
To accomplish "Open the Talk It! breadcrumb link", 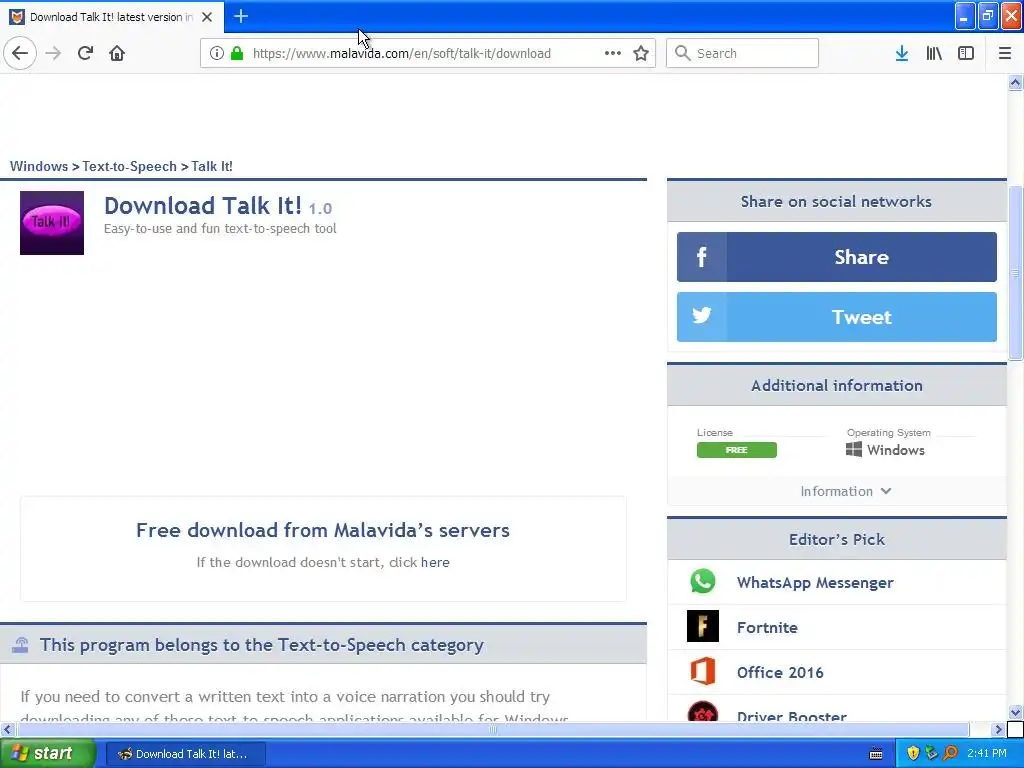I will point(212,166).
